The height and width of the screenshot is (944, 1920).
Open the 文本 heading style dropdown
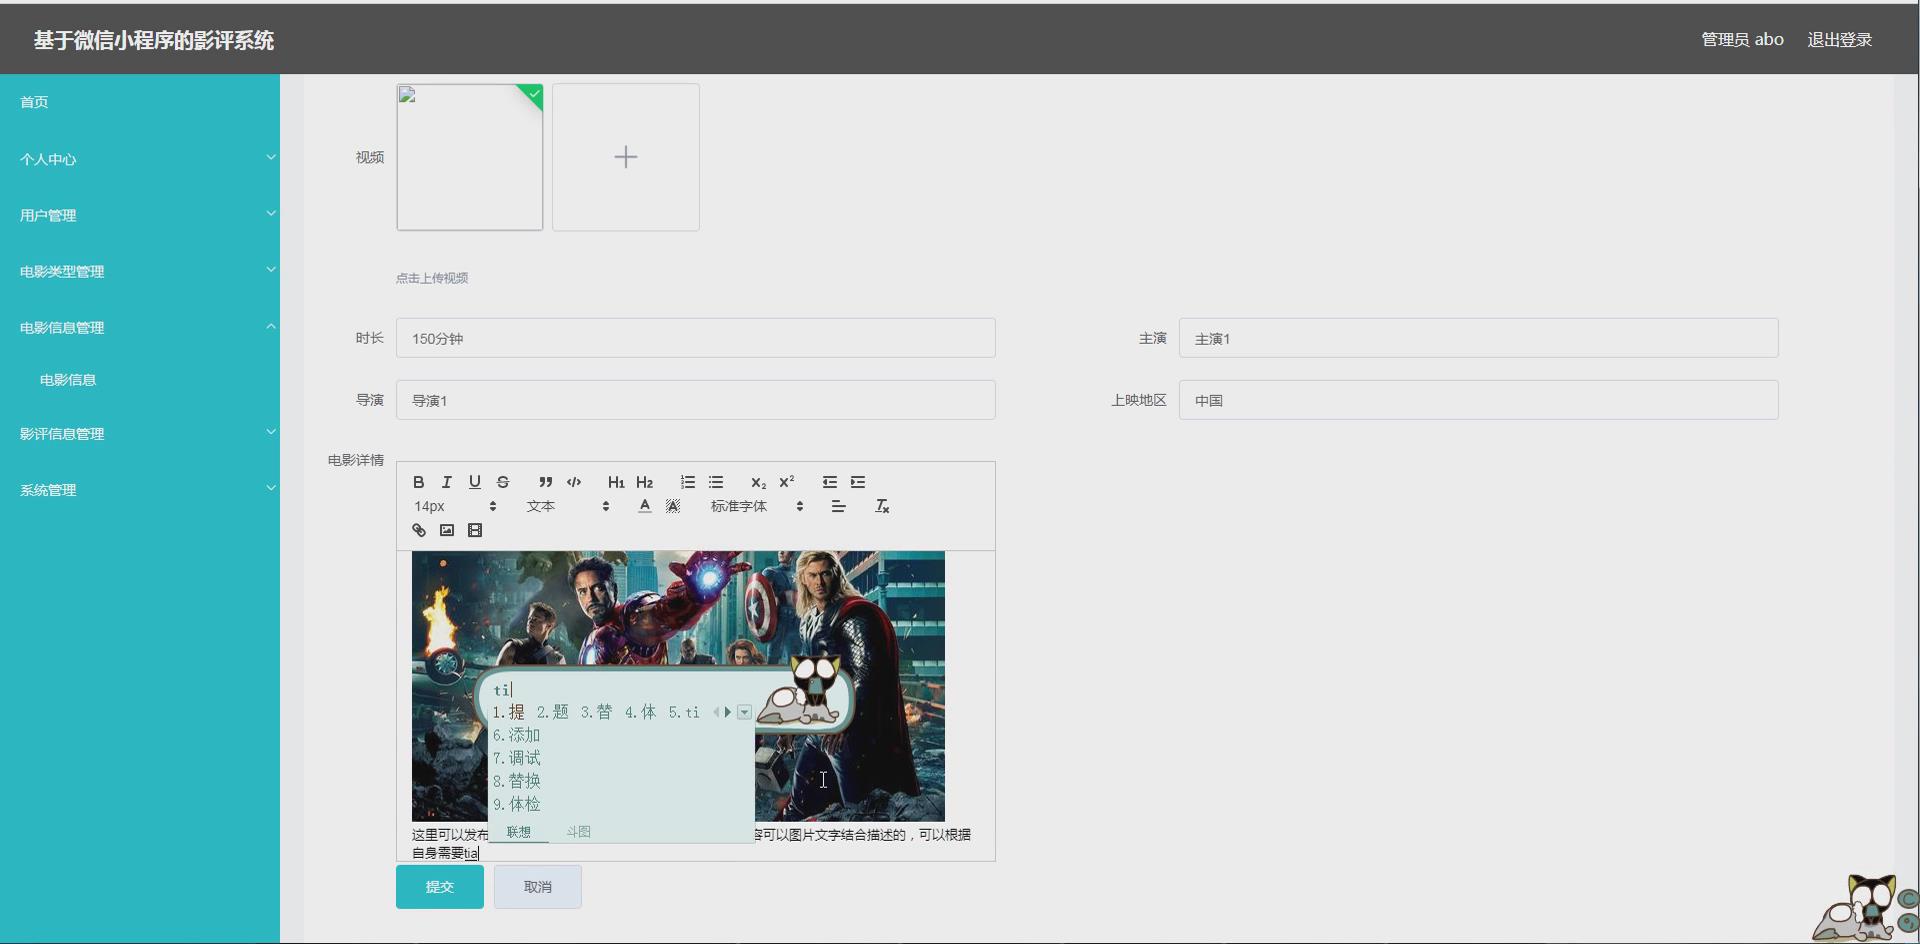[568, 506]
